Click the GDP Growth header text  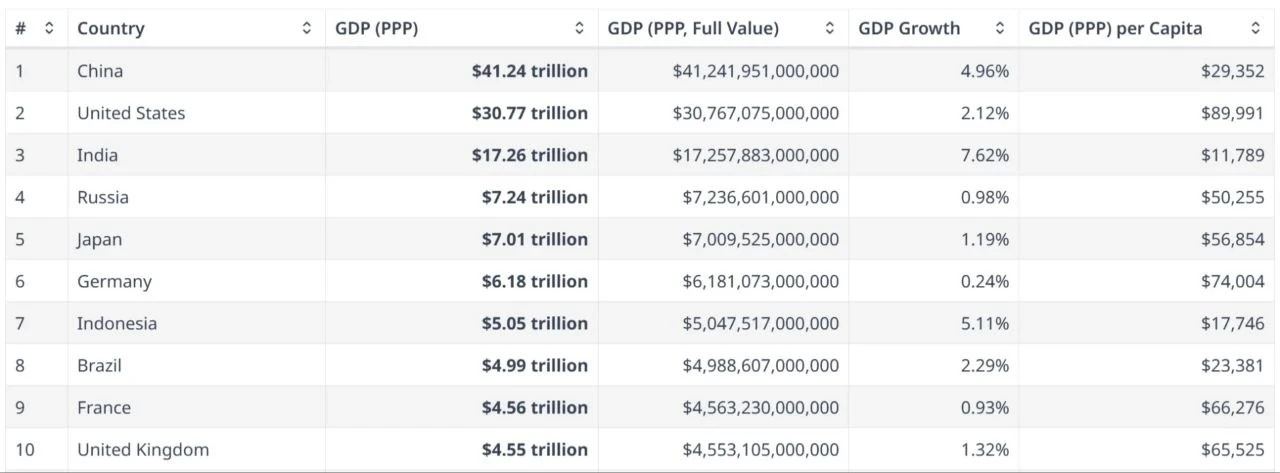[909, 29]
